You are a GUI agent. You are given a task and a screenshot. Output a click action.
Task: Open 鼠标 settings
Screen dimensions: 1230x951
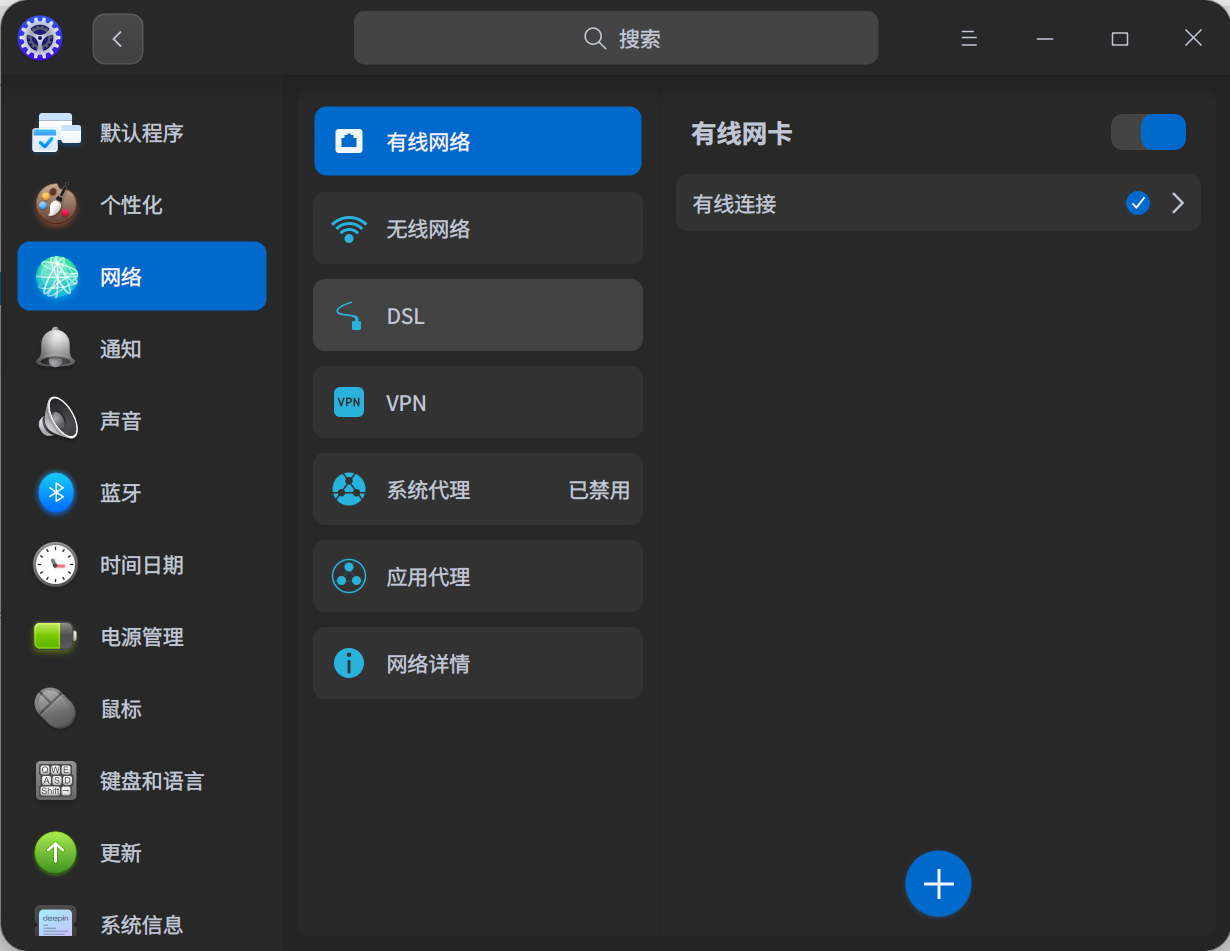tap(142, 709)
